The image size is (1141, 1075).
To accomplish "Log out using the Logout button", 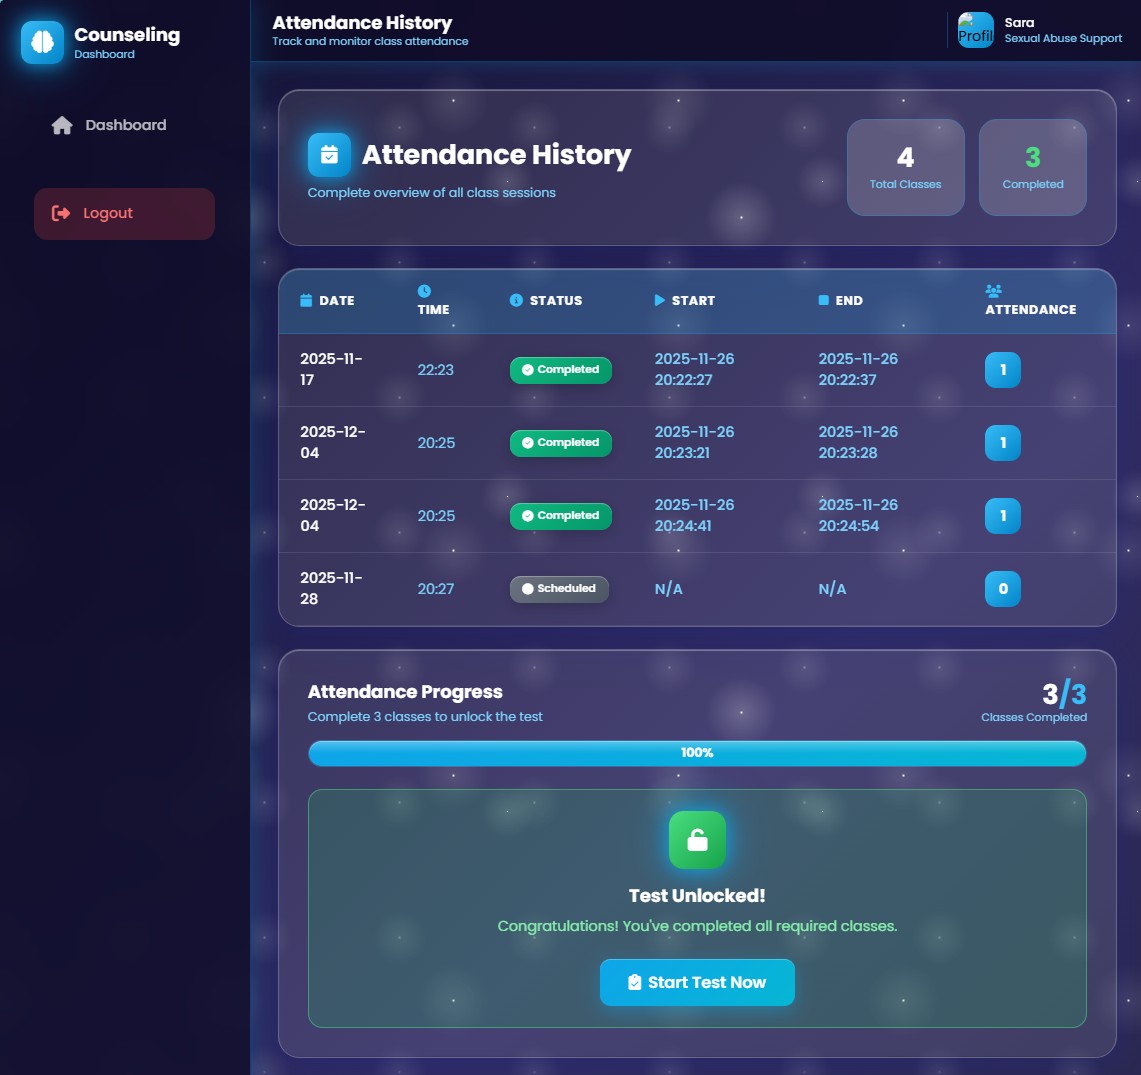I will [x=124, y=213].
